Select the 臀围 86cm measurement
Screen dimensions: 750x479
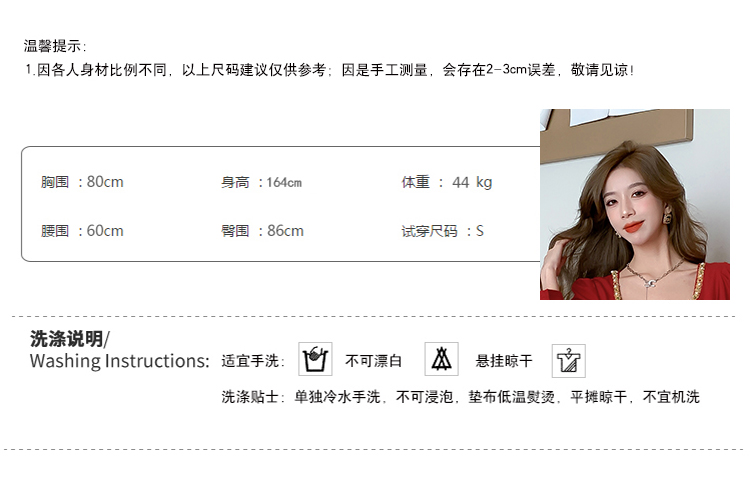point(262,231)
